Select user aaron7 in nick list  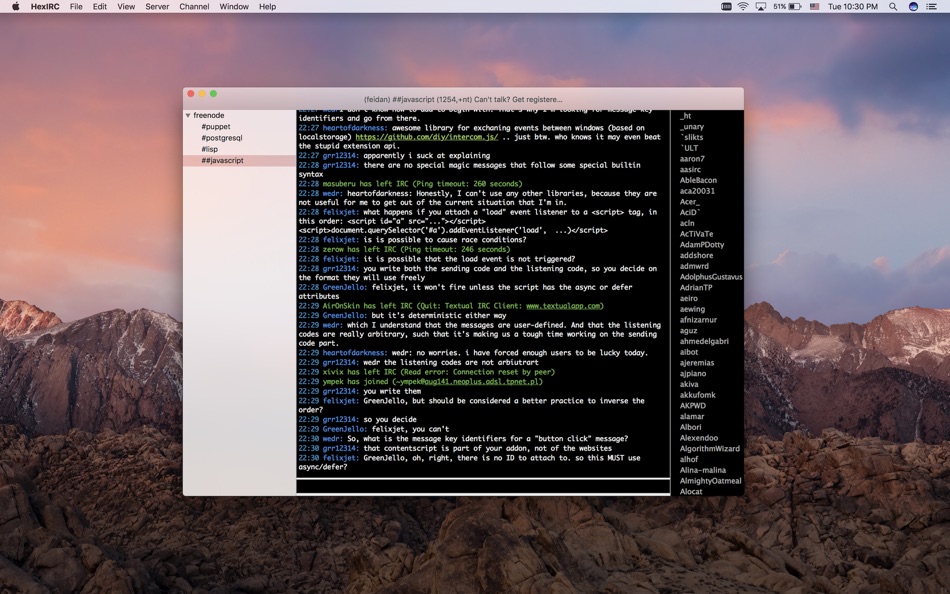pyautogui.click(x=692, y=159)
